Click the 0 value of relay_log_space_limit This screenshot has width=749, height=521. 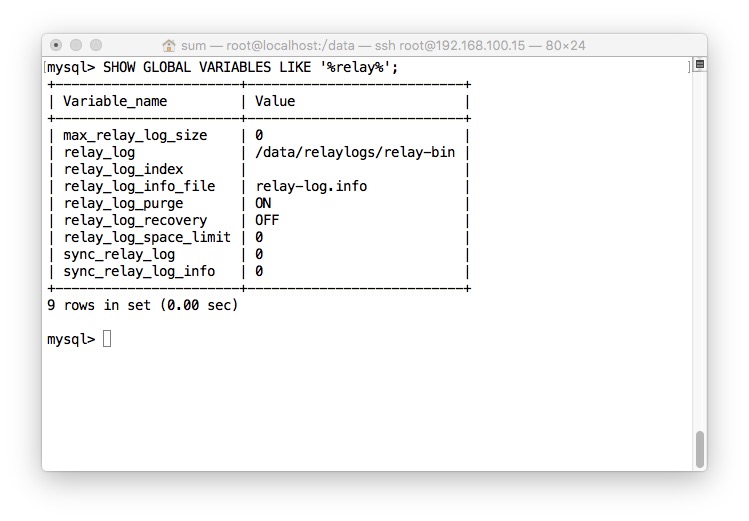(259, 237)
